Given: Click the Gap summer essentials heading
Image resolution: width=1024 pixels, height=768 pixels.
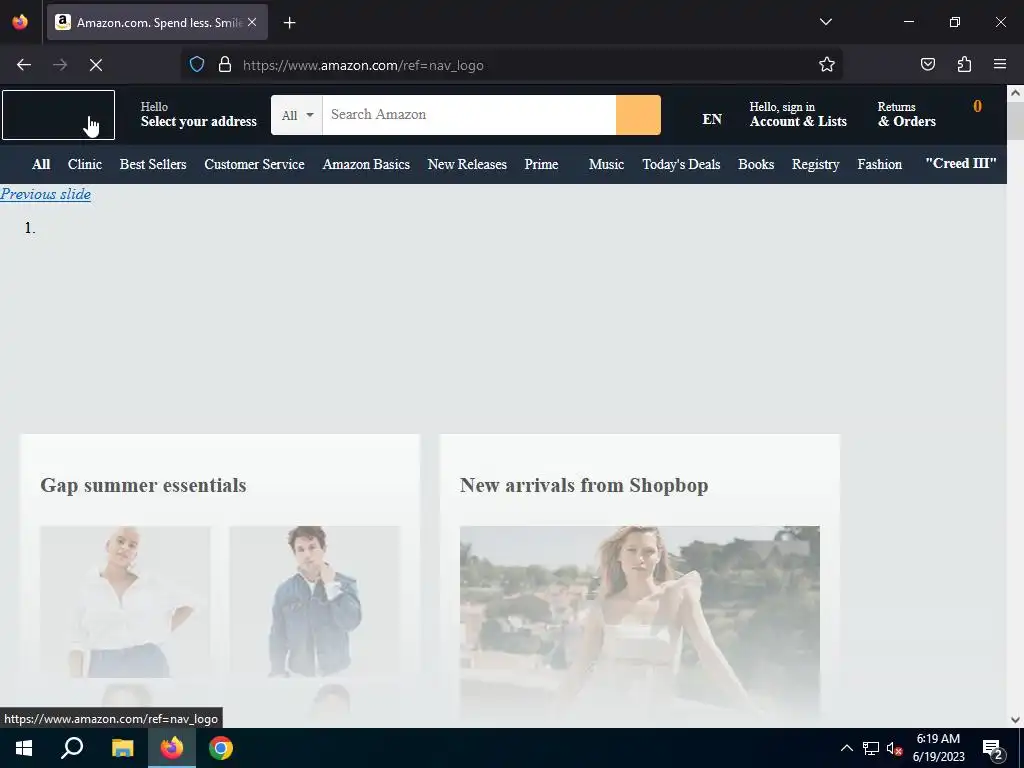Looking at the screenshot, I should click(143, 485).
